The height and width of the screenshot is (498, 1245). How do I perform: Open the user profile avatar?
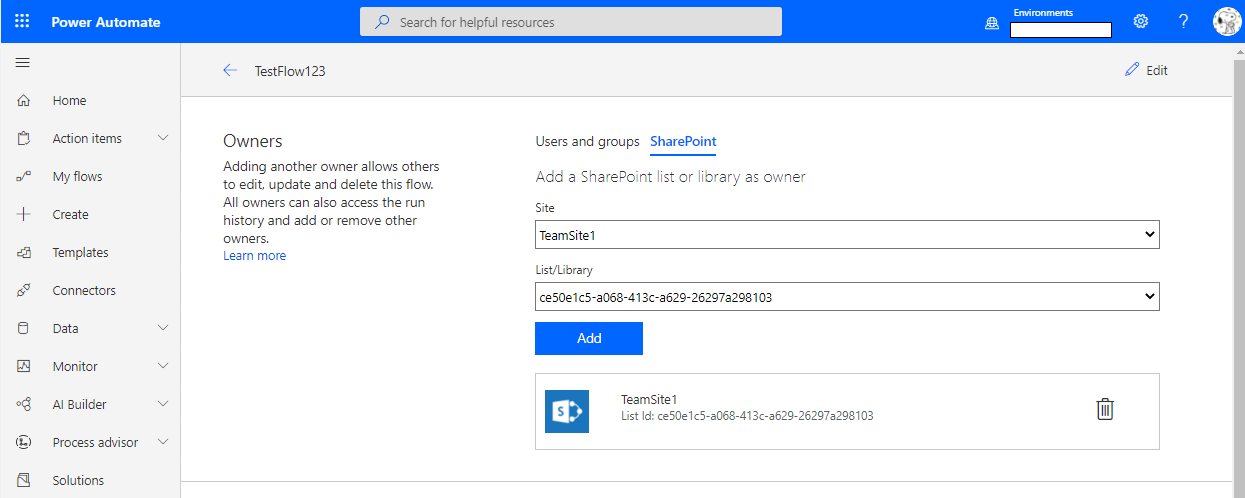pyautogui.click(x=1227, y=21)
